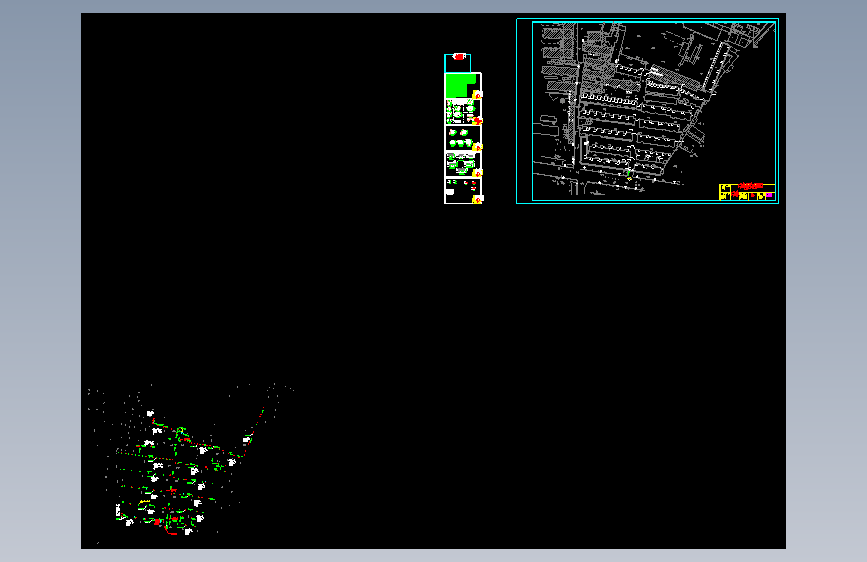Select the site plan drawing in the cyan frame

[647, 111]
